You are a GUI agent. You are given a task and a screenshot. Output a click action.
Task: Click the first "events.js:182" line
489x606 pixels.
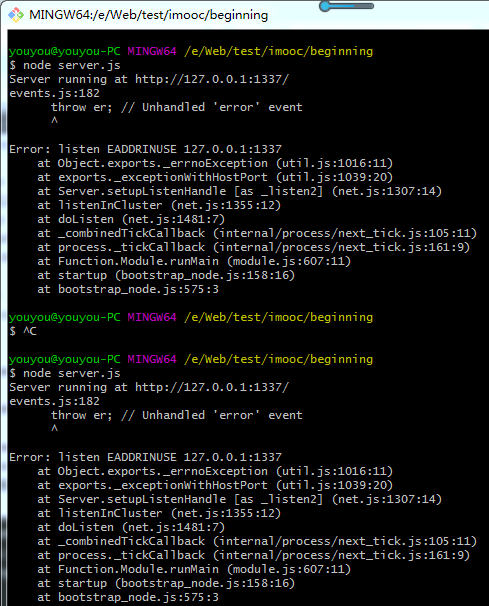click(55, 93)
